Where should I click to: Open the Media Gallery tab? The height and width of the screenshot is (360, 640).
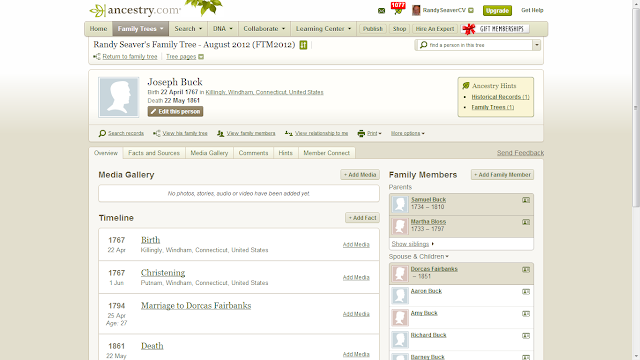[x=209, y=153]
